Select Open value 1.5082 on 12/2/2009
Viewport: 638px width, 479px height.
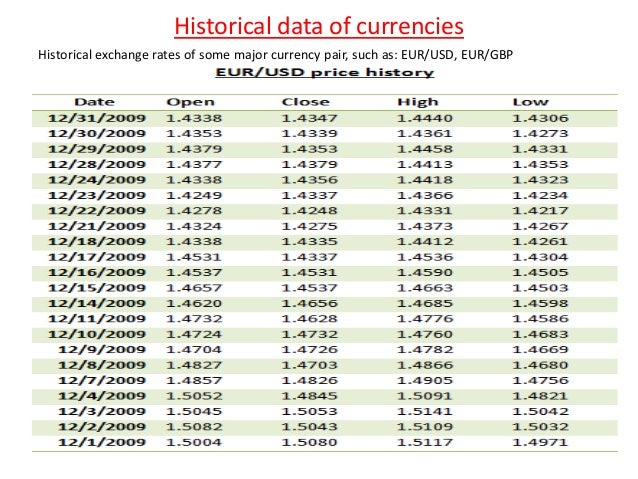(x=194, y=427)
